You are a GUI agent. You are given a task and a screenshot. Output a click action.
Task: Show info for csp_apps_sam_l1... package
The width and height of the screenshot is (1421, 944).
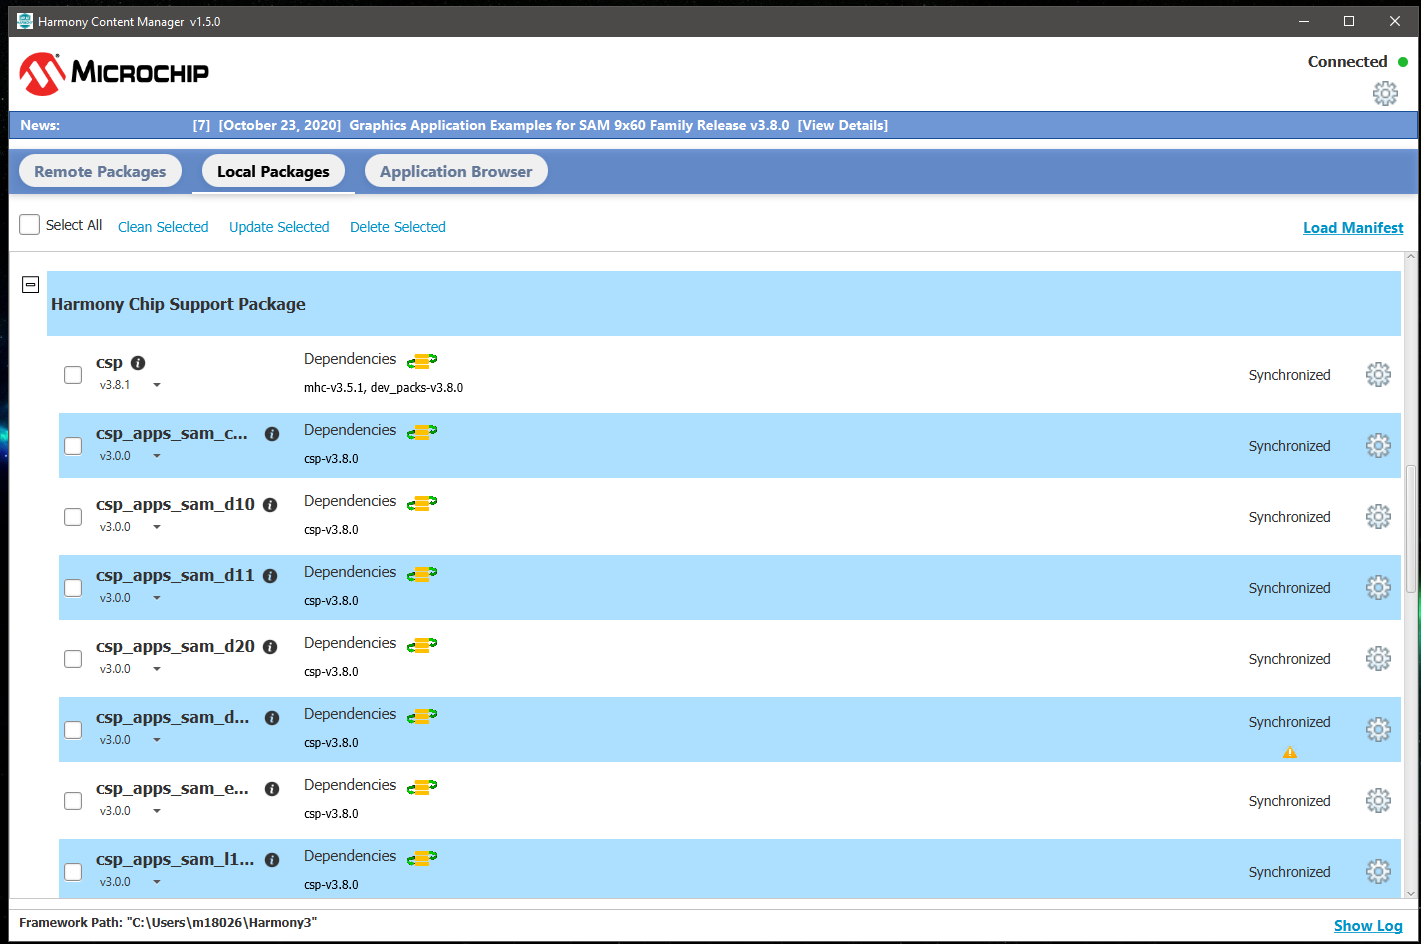272,860
